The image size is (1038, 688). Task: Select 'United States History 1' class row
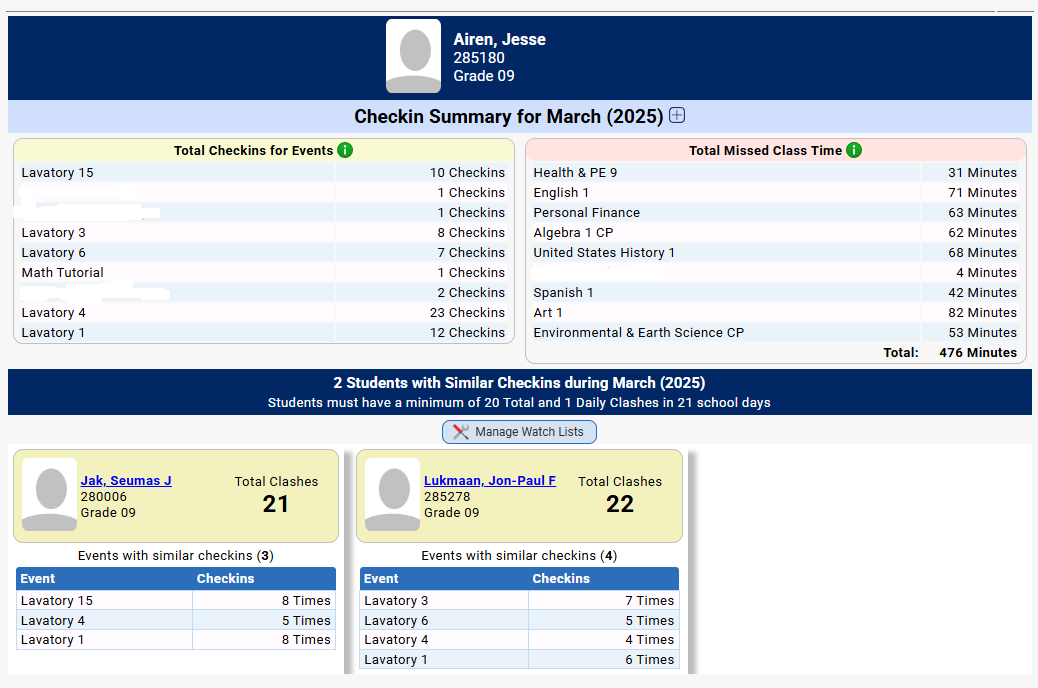pos(775,252)
